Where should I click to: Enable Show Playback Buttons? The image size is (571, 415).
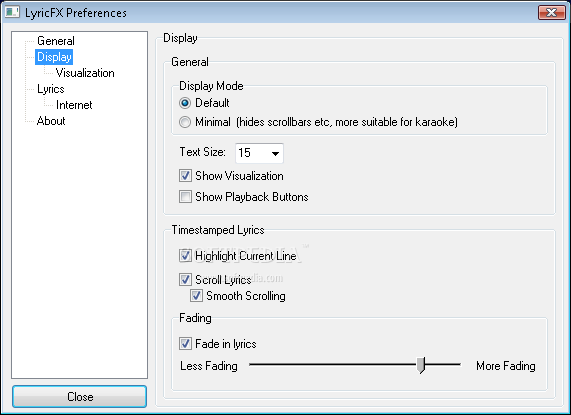(185, 197)
